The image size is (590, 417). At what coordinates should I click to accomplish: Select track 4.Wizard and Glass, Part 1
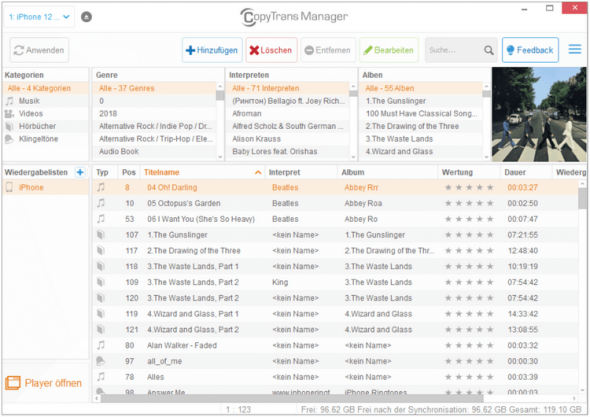tap(335, 314)
